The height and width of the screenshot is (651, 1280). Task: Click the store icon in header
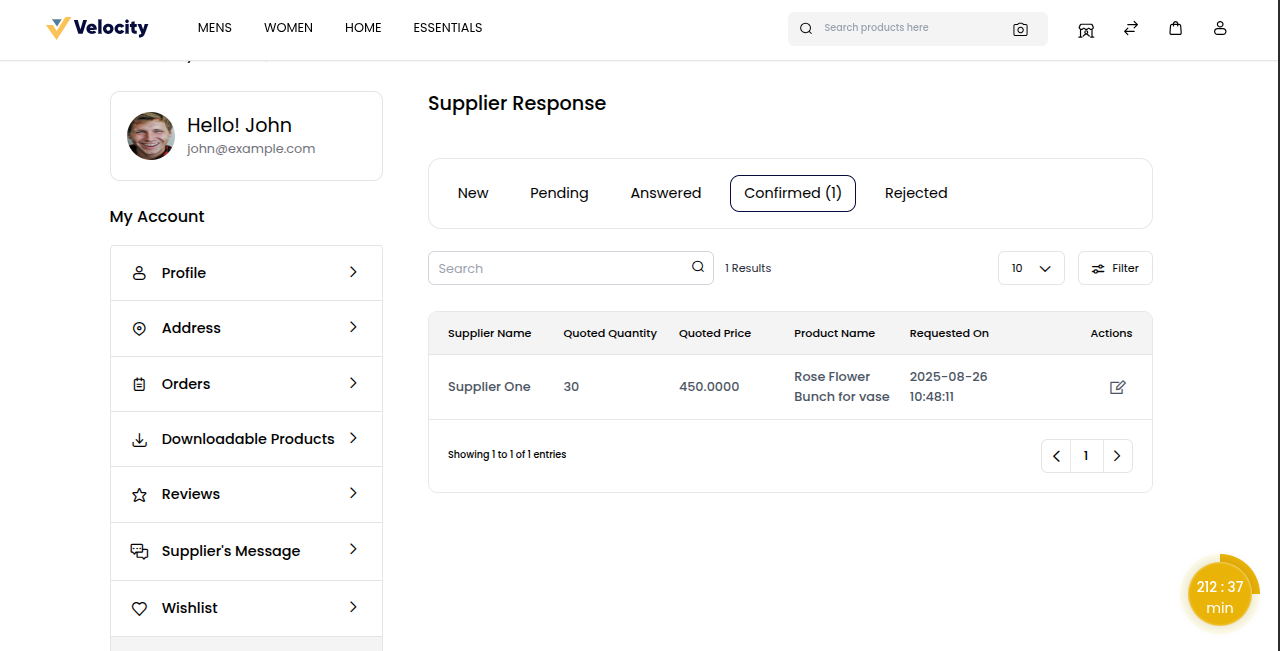[x=1086, y=30]
